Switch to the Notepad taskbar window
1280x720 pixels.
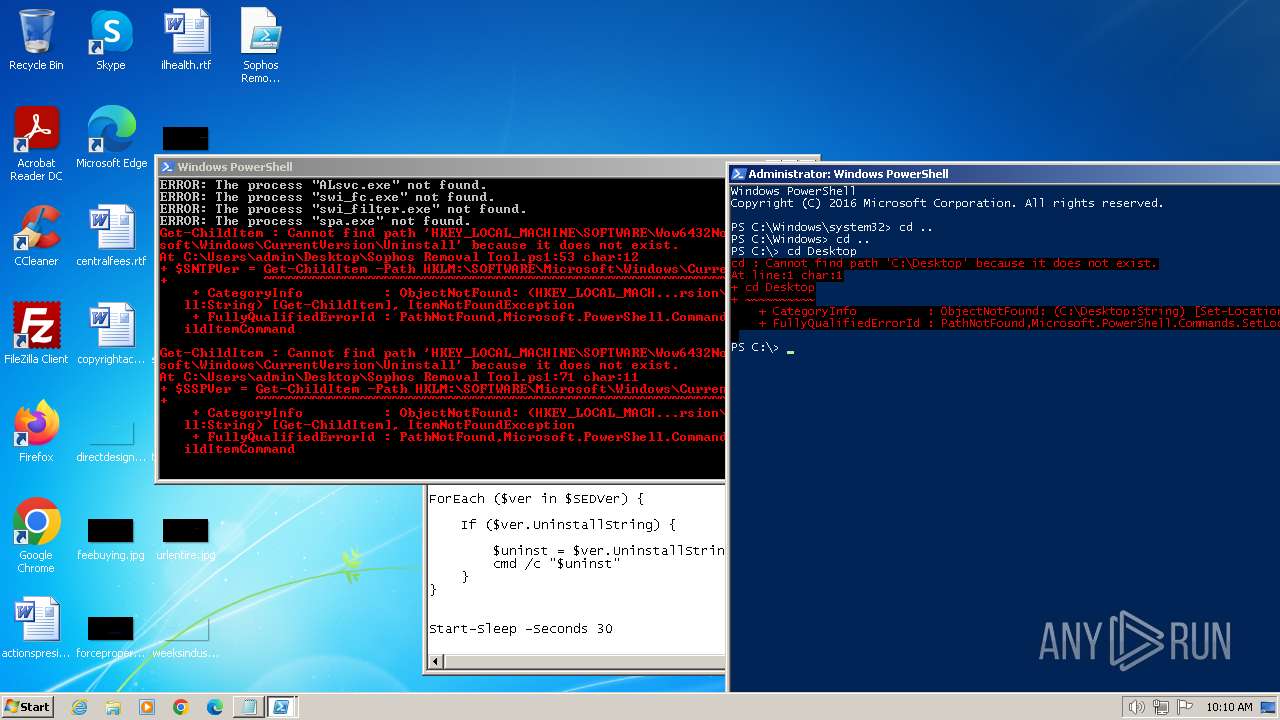click(248, 707)
